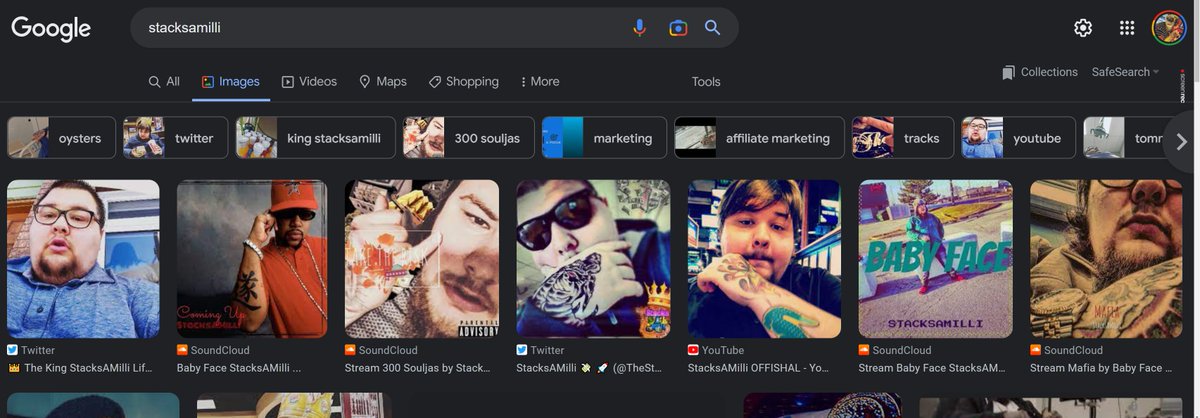Filter by affiliate marketing chip

759,138
